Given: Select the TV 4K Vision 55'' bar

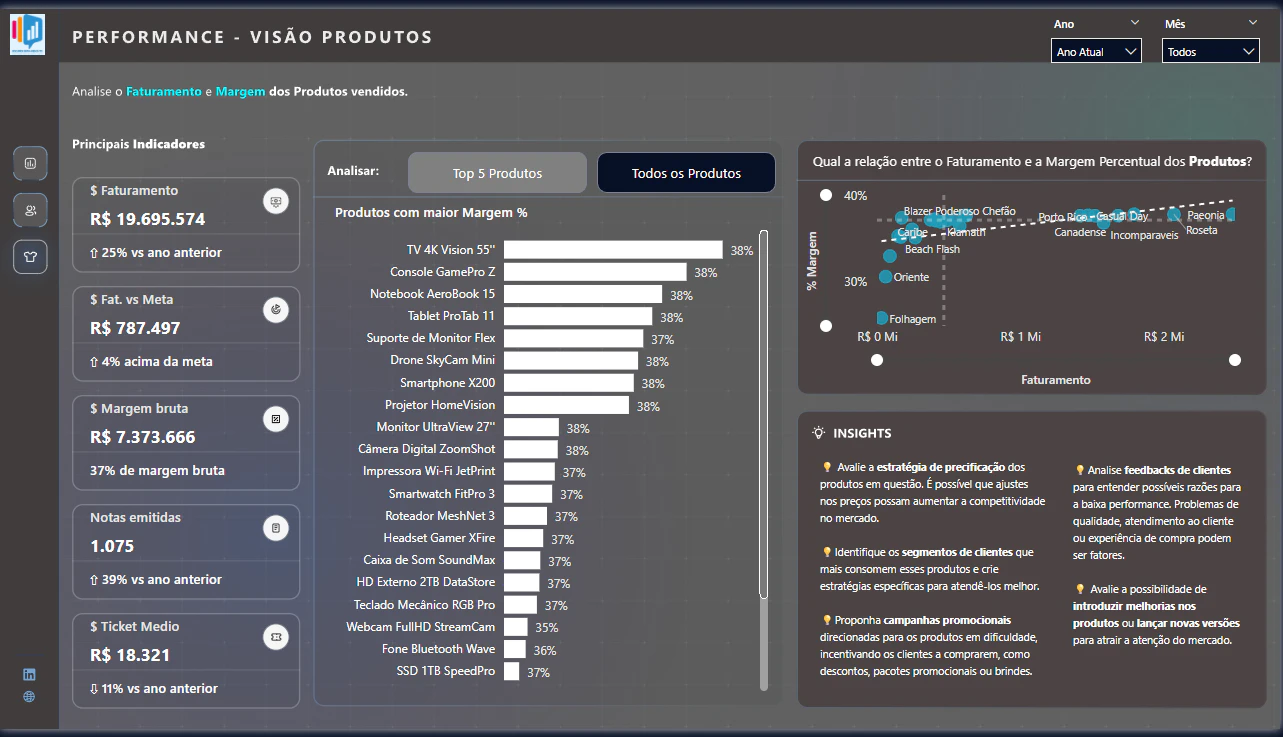Looking at the screenshot, I should click(x=613, y=250).
